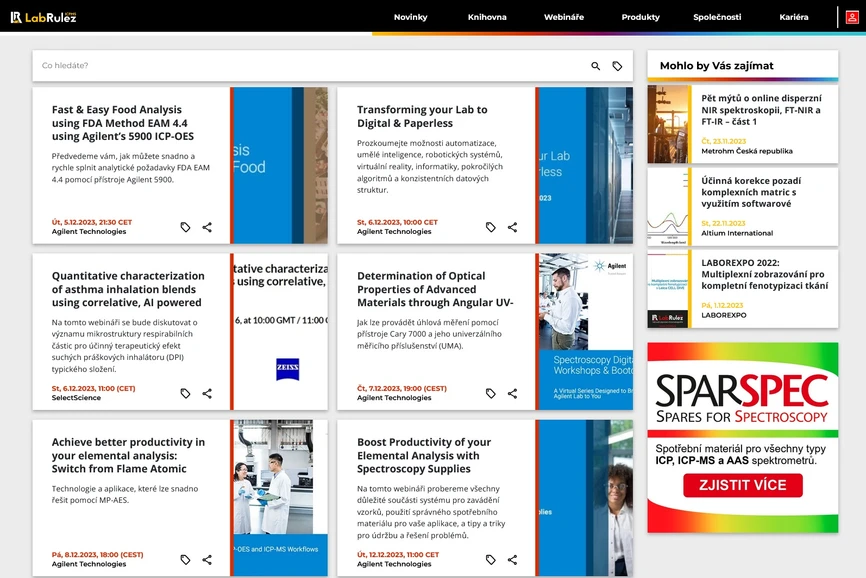This screenshot has width=866, height=578.
Task: Click the SPARSPEC advertisement logo
Action: coord(743,398)
